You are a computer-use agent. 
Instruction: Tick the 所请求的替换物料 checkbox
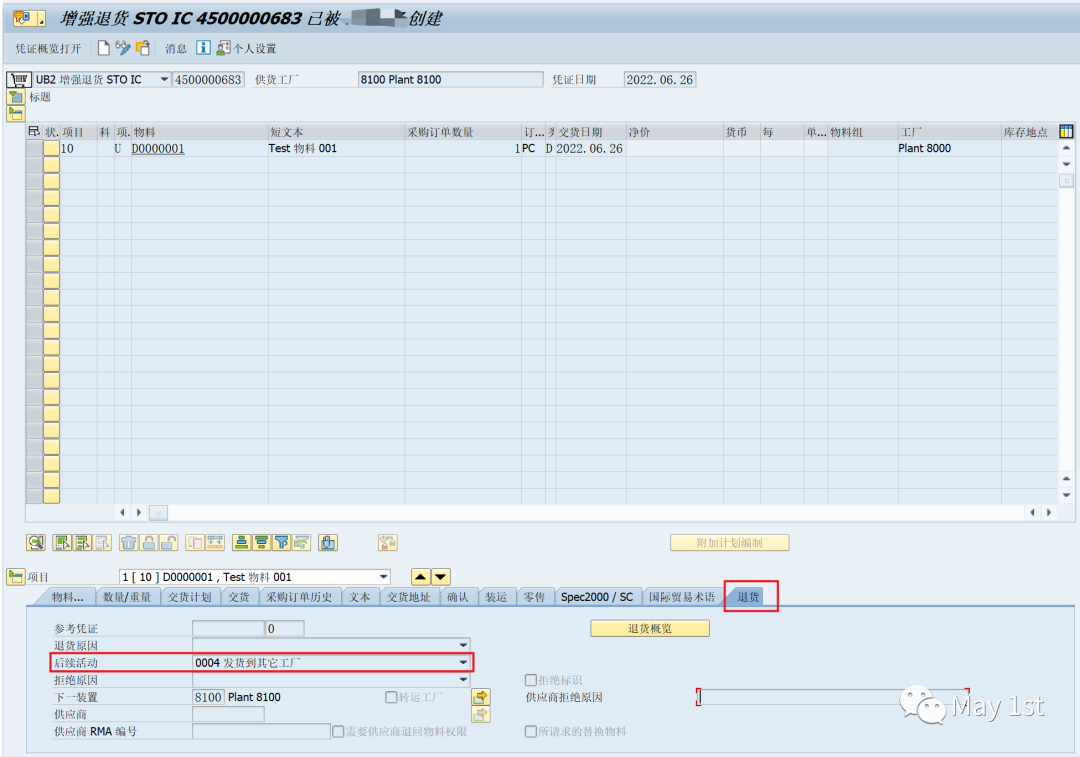pyautogui.click(x=530, y=731)
